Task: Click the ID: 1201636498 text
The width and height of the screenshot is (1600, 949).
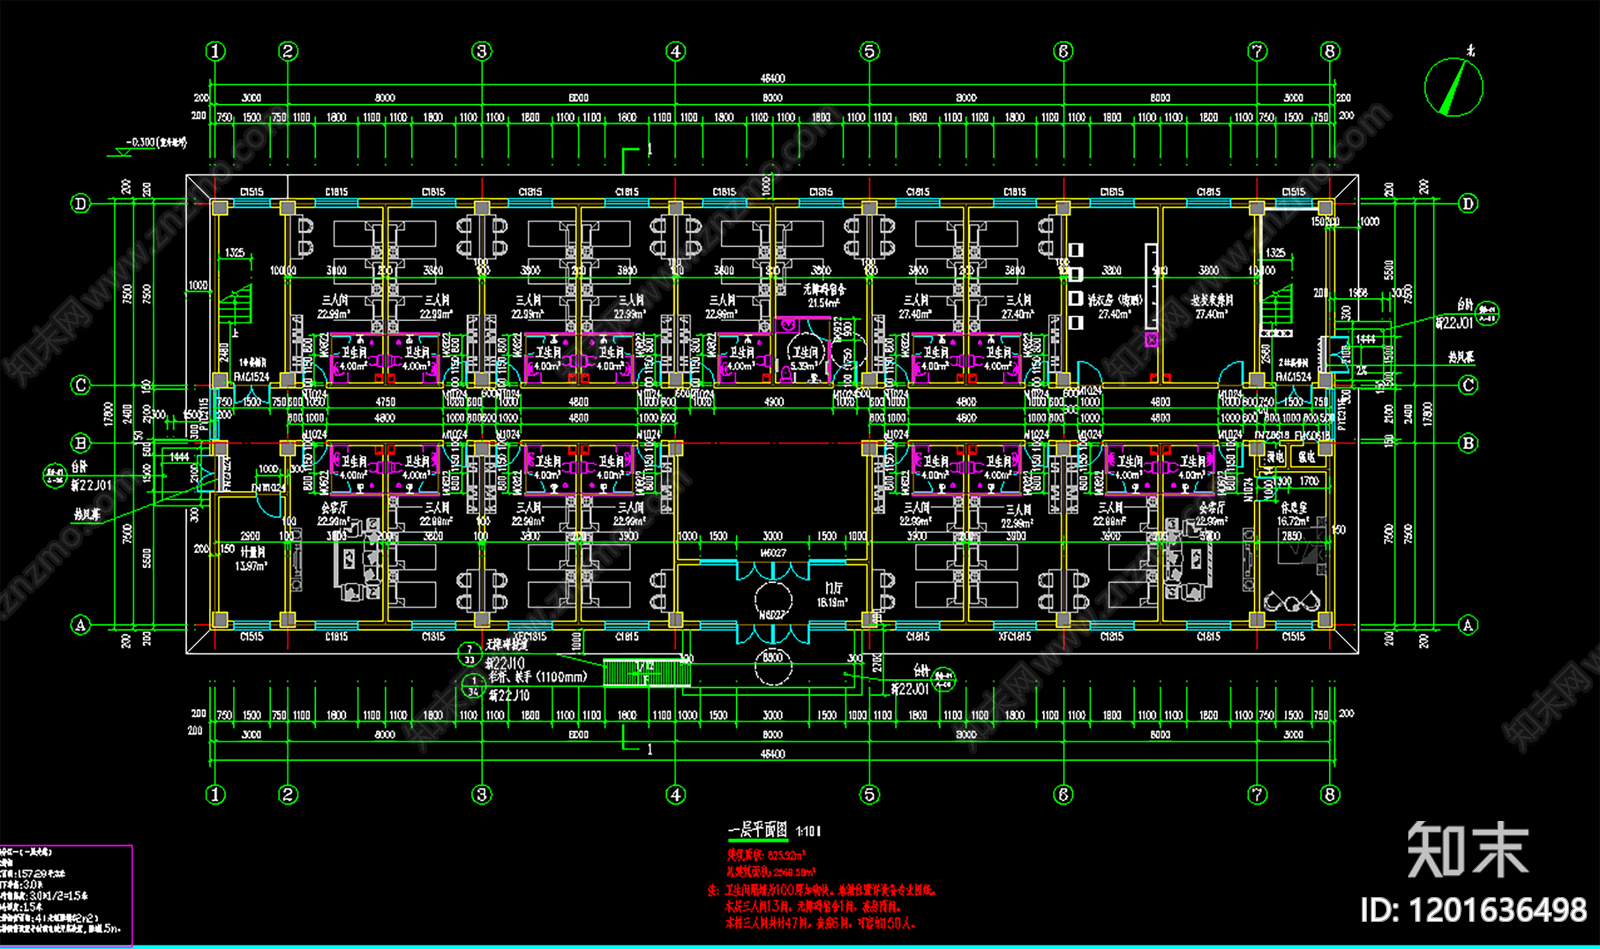Action: click(1473, 909)
